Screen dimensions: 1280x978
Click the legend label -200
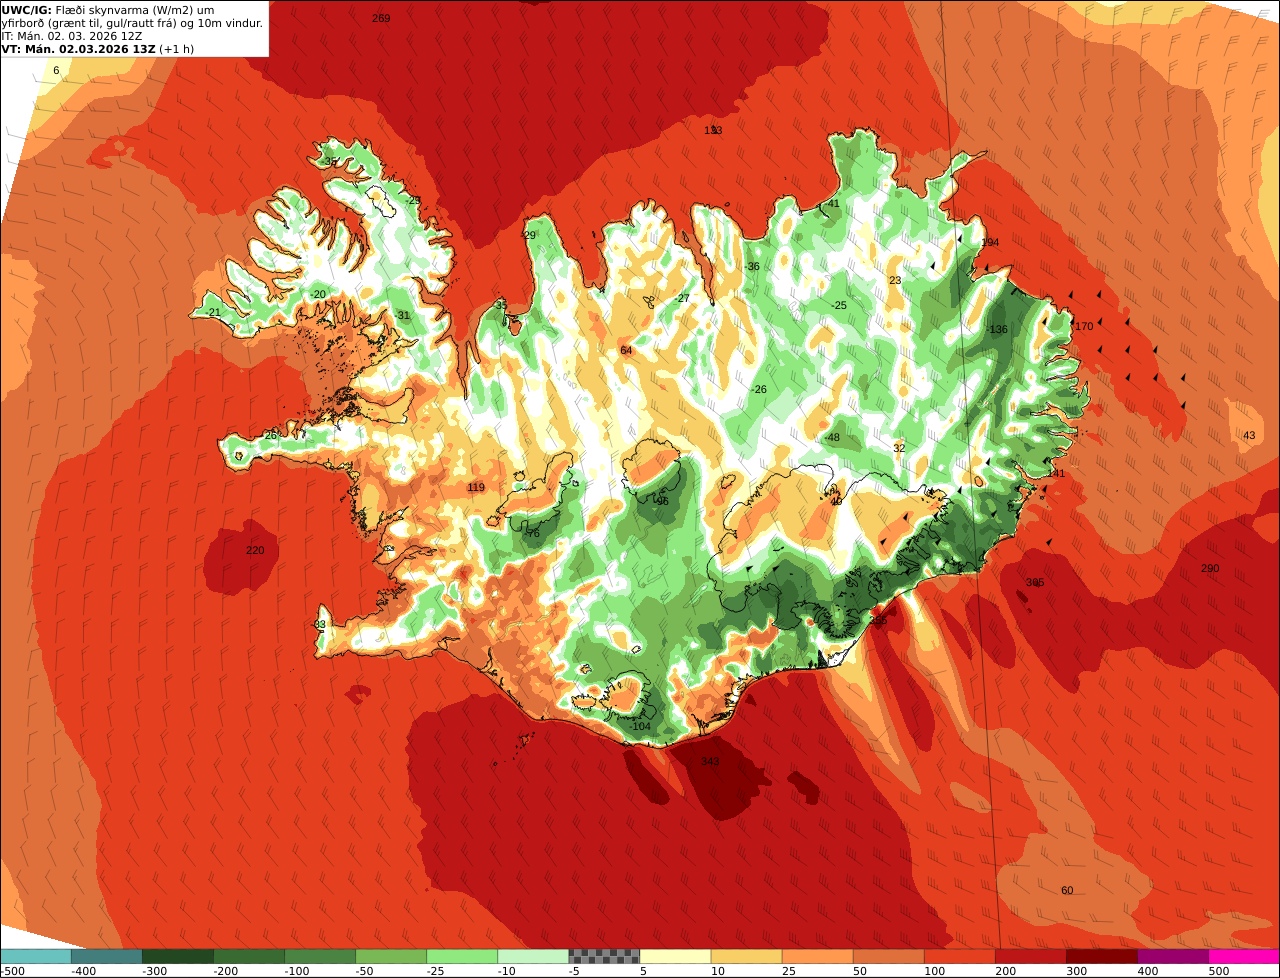[x=224, y=971]
